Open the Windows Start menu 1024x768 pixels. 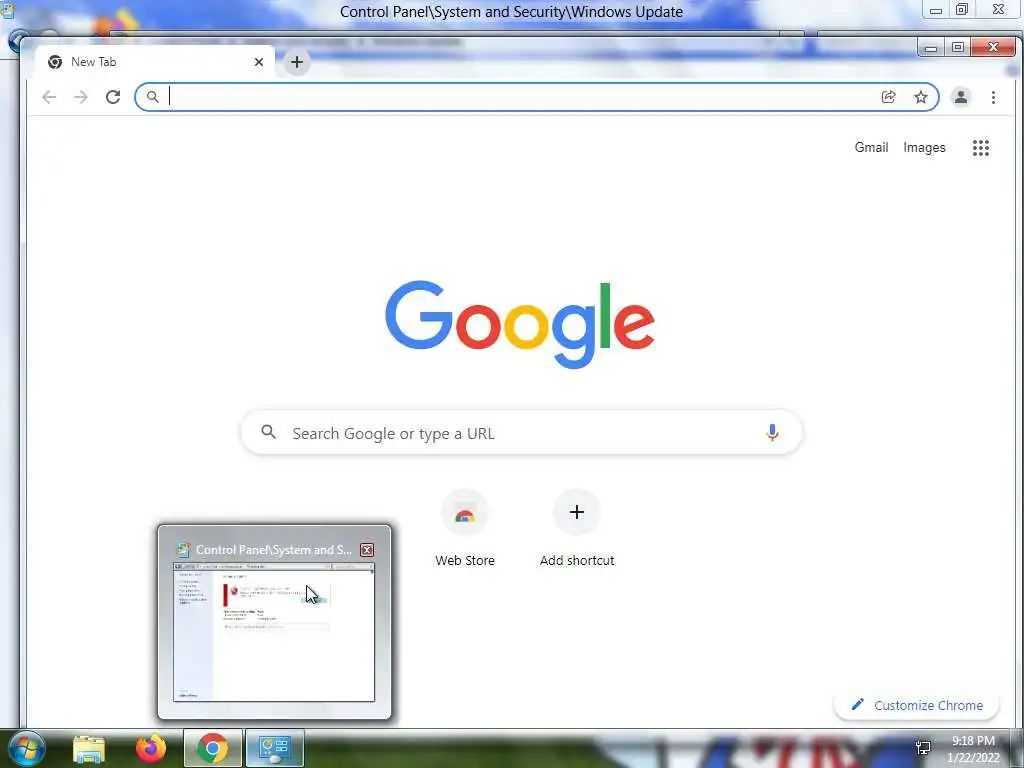coord(25,748)
